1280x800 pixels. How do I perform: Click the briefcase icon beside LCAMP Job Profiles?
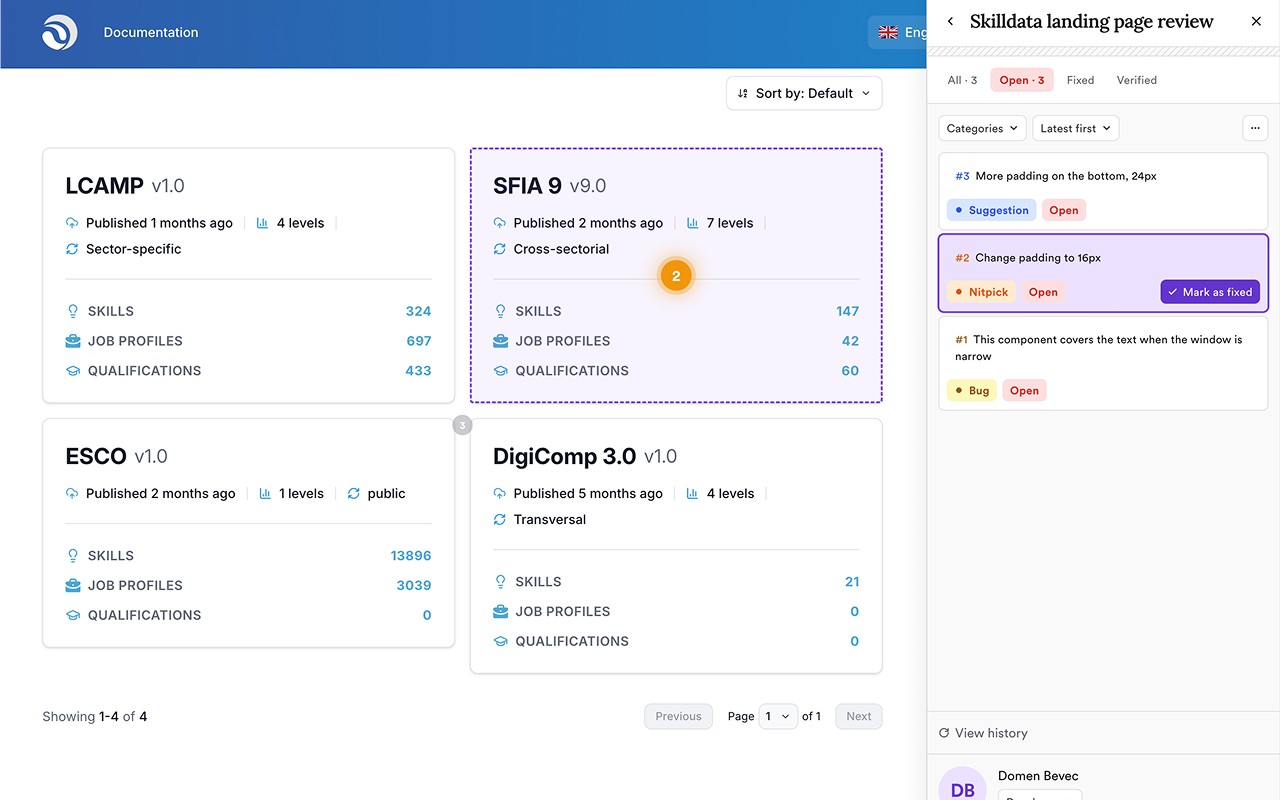[x=72, y=341]
